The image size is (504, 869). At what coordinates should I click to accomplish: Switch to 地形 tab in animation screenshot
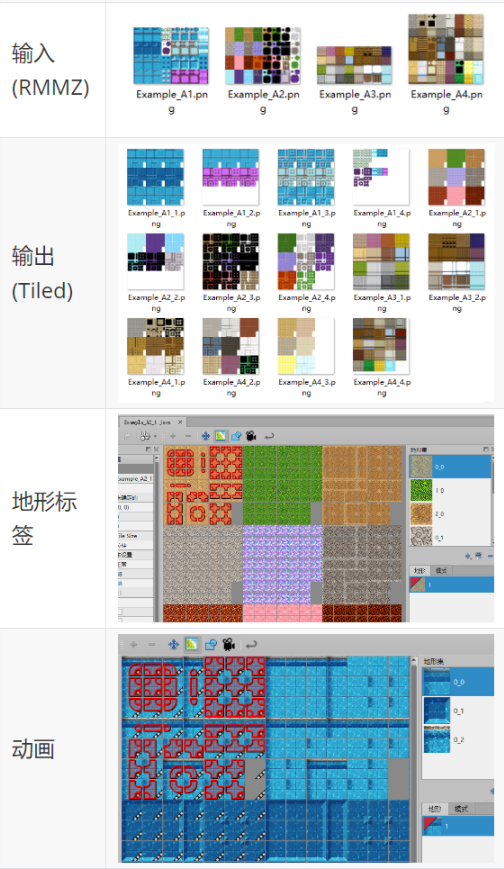coord(435,809)
